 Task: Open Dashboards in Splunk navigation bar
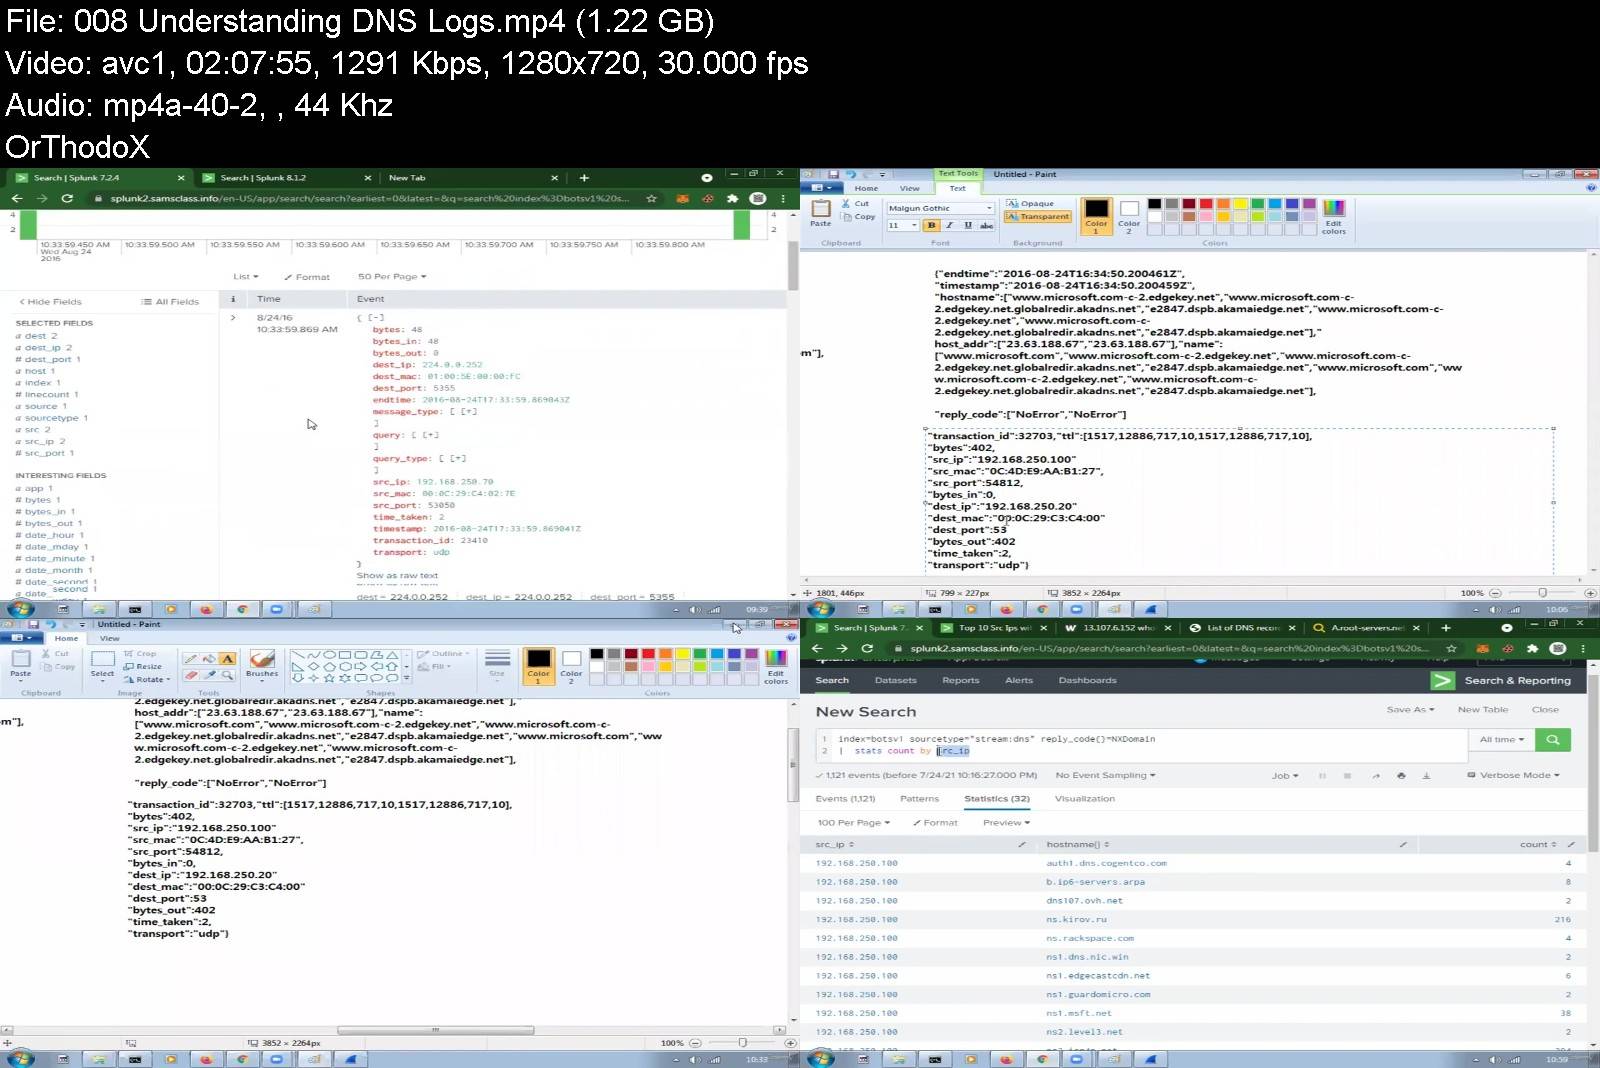[1087, 680]
